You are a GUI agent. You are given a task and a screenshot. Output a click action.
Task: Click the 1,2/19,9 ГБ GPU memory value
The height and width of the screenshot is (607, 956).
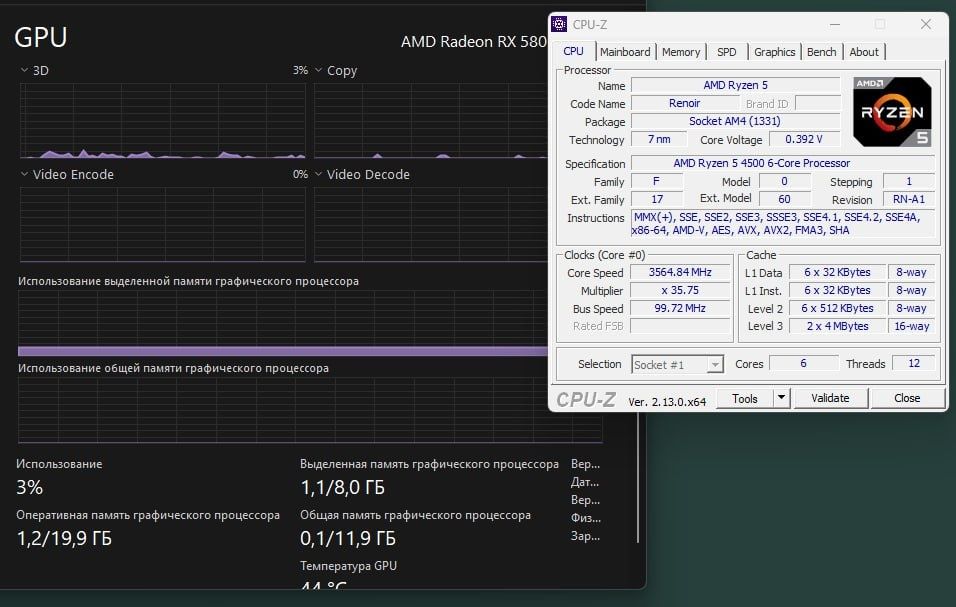coord(64,539)
